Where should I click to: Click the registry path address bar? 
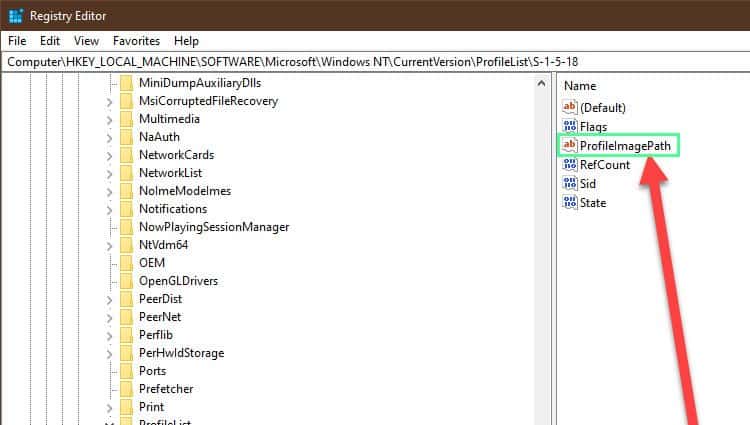pyautogui.click(x=375, y=62)
